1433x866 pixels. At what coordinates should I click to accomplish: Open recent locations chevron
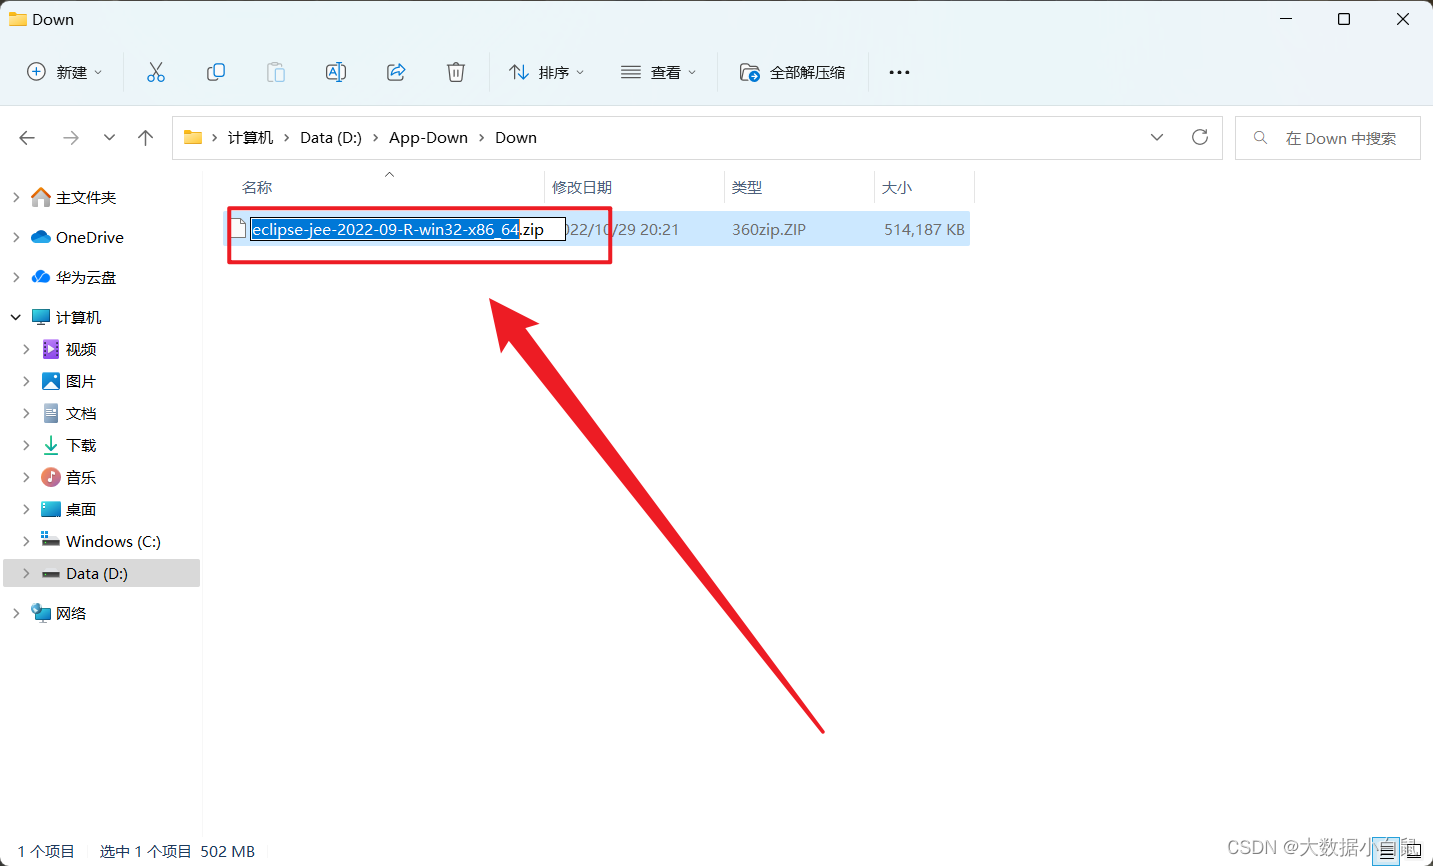(x=109, y=138)
